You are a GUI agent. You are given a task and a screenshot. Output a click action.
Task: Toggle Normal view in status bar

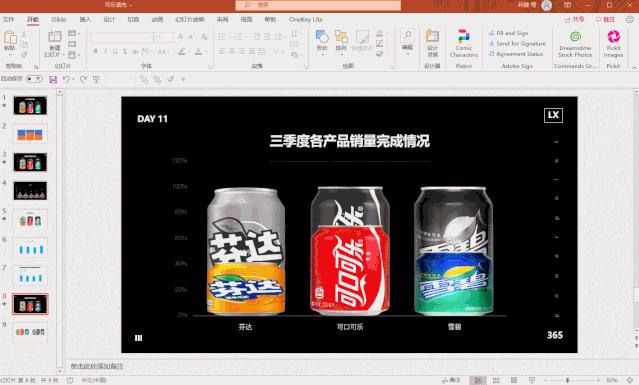[x=478, y=380]
